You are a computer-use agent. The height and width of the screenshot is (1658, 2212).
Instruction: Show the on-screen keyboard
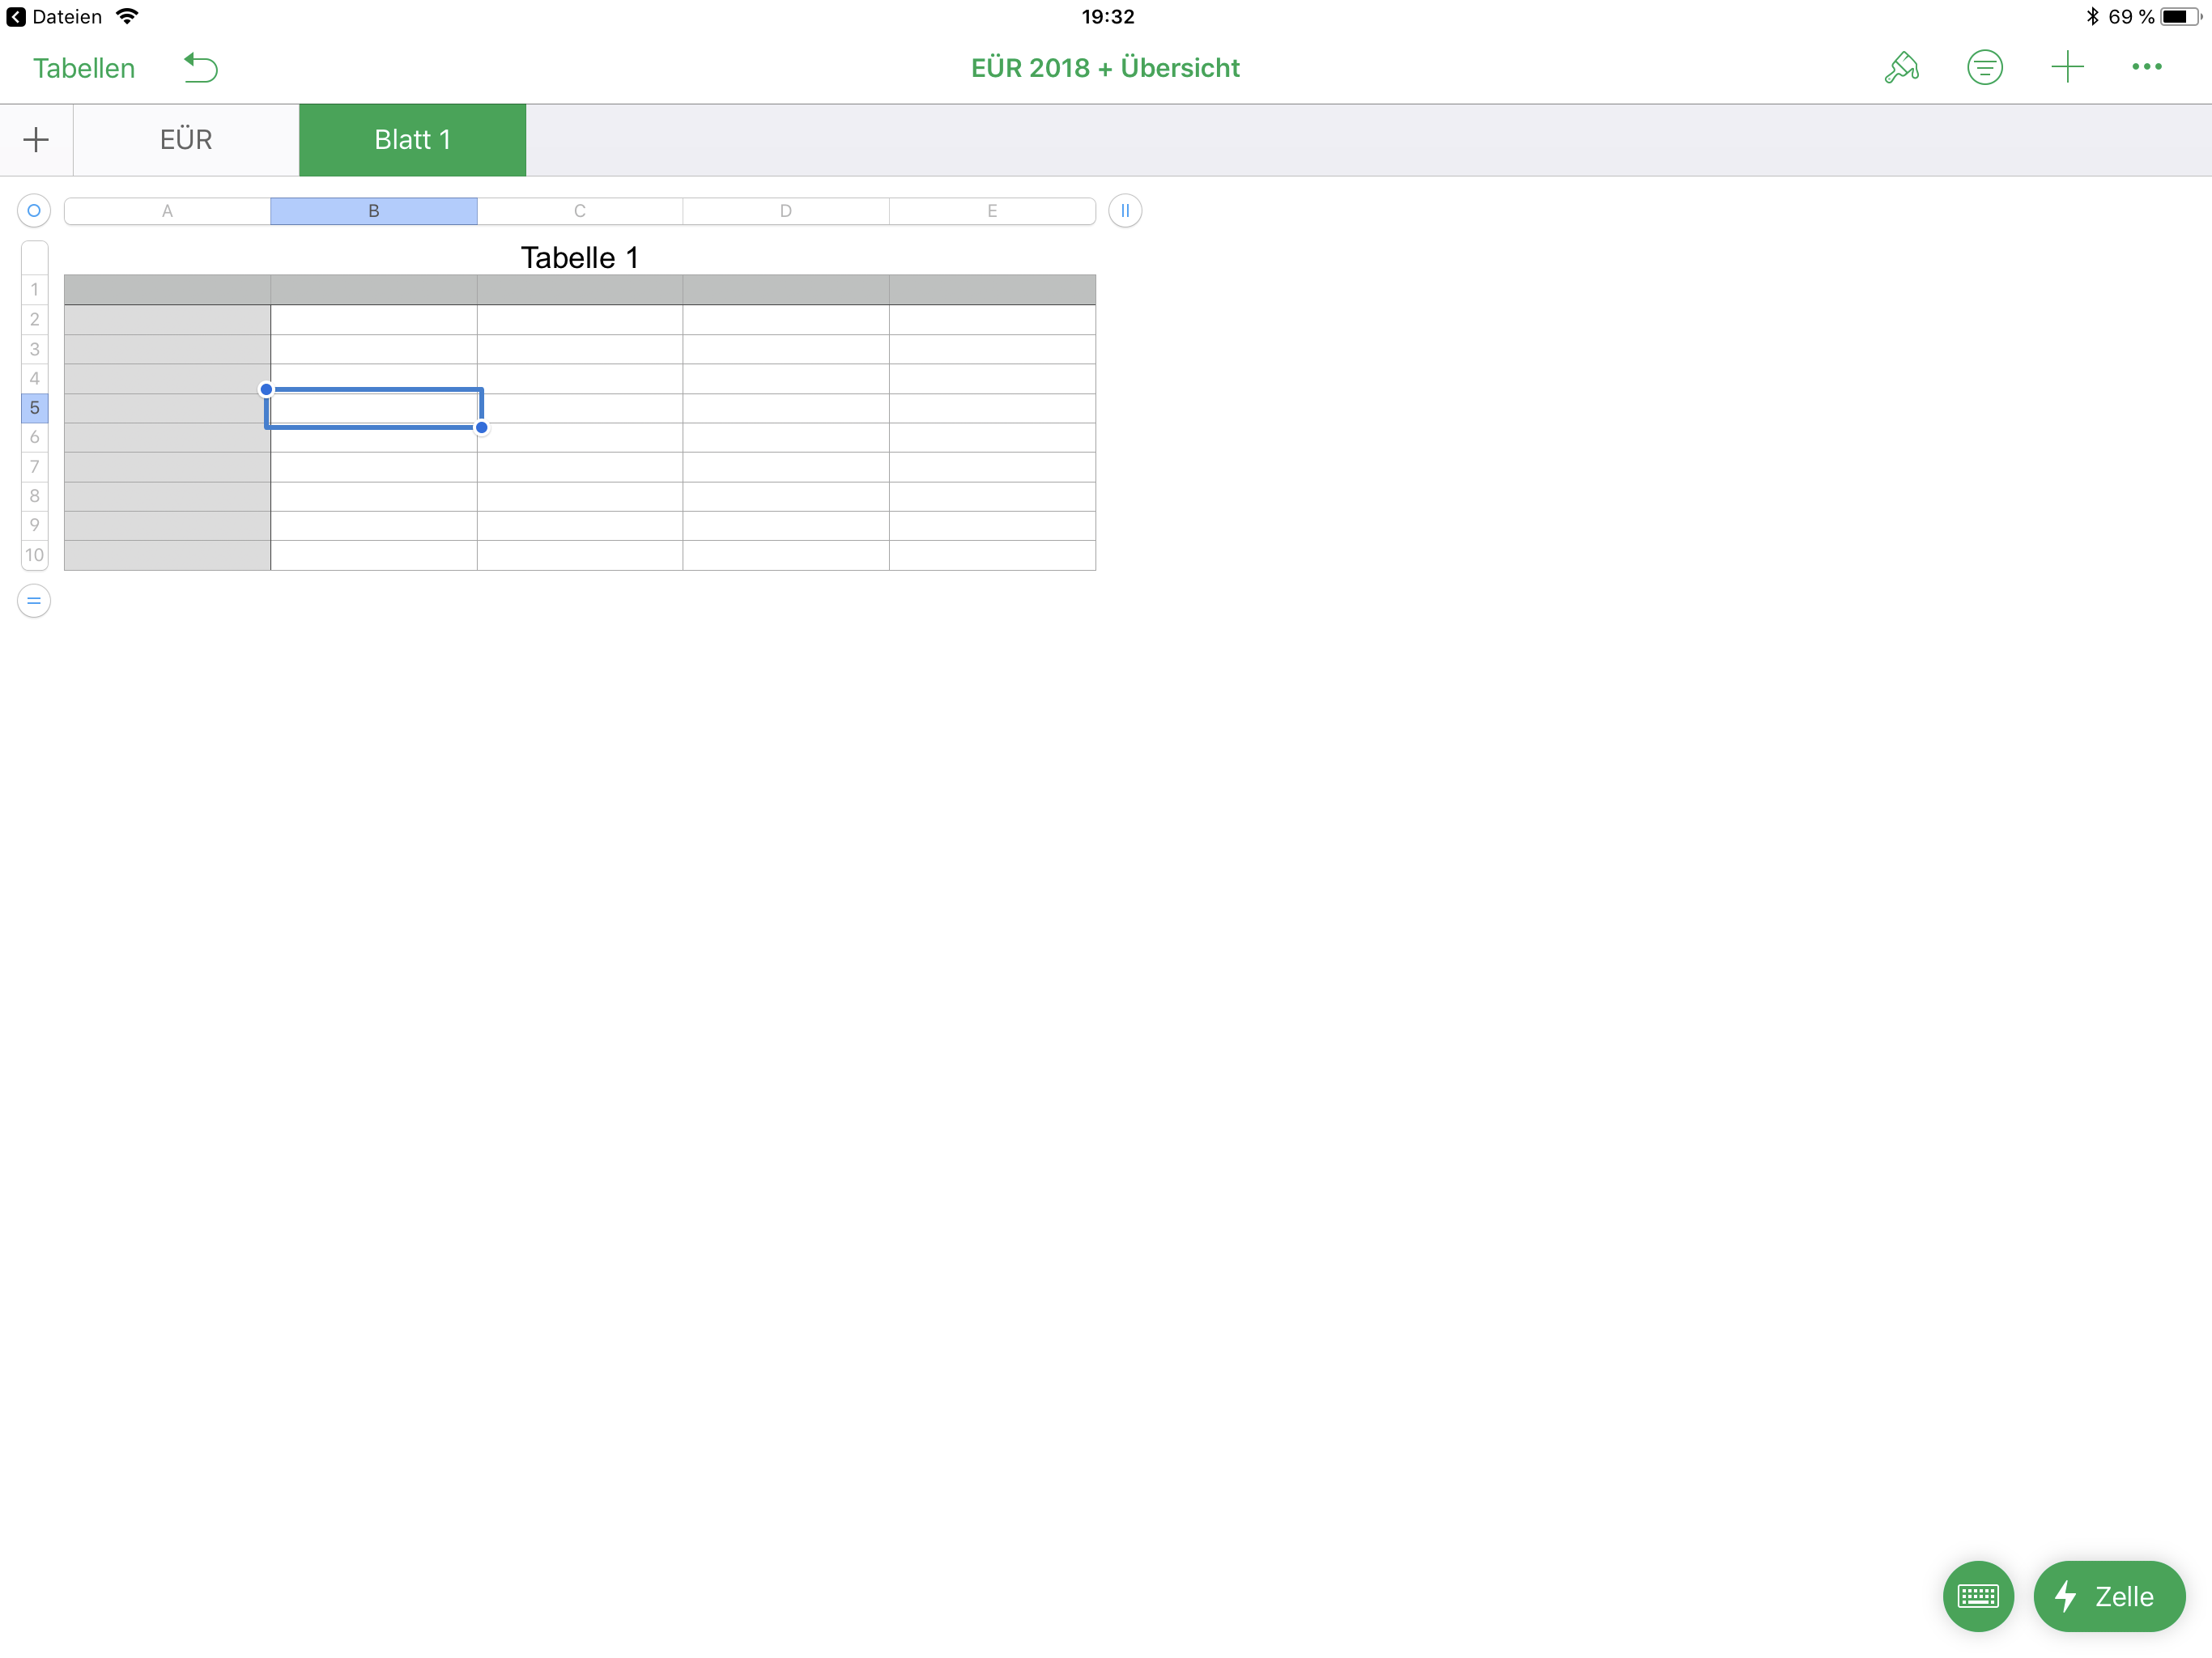(1977, 1595)
